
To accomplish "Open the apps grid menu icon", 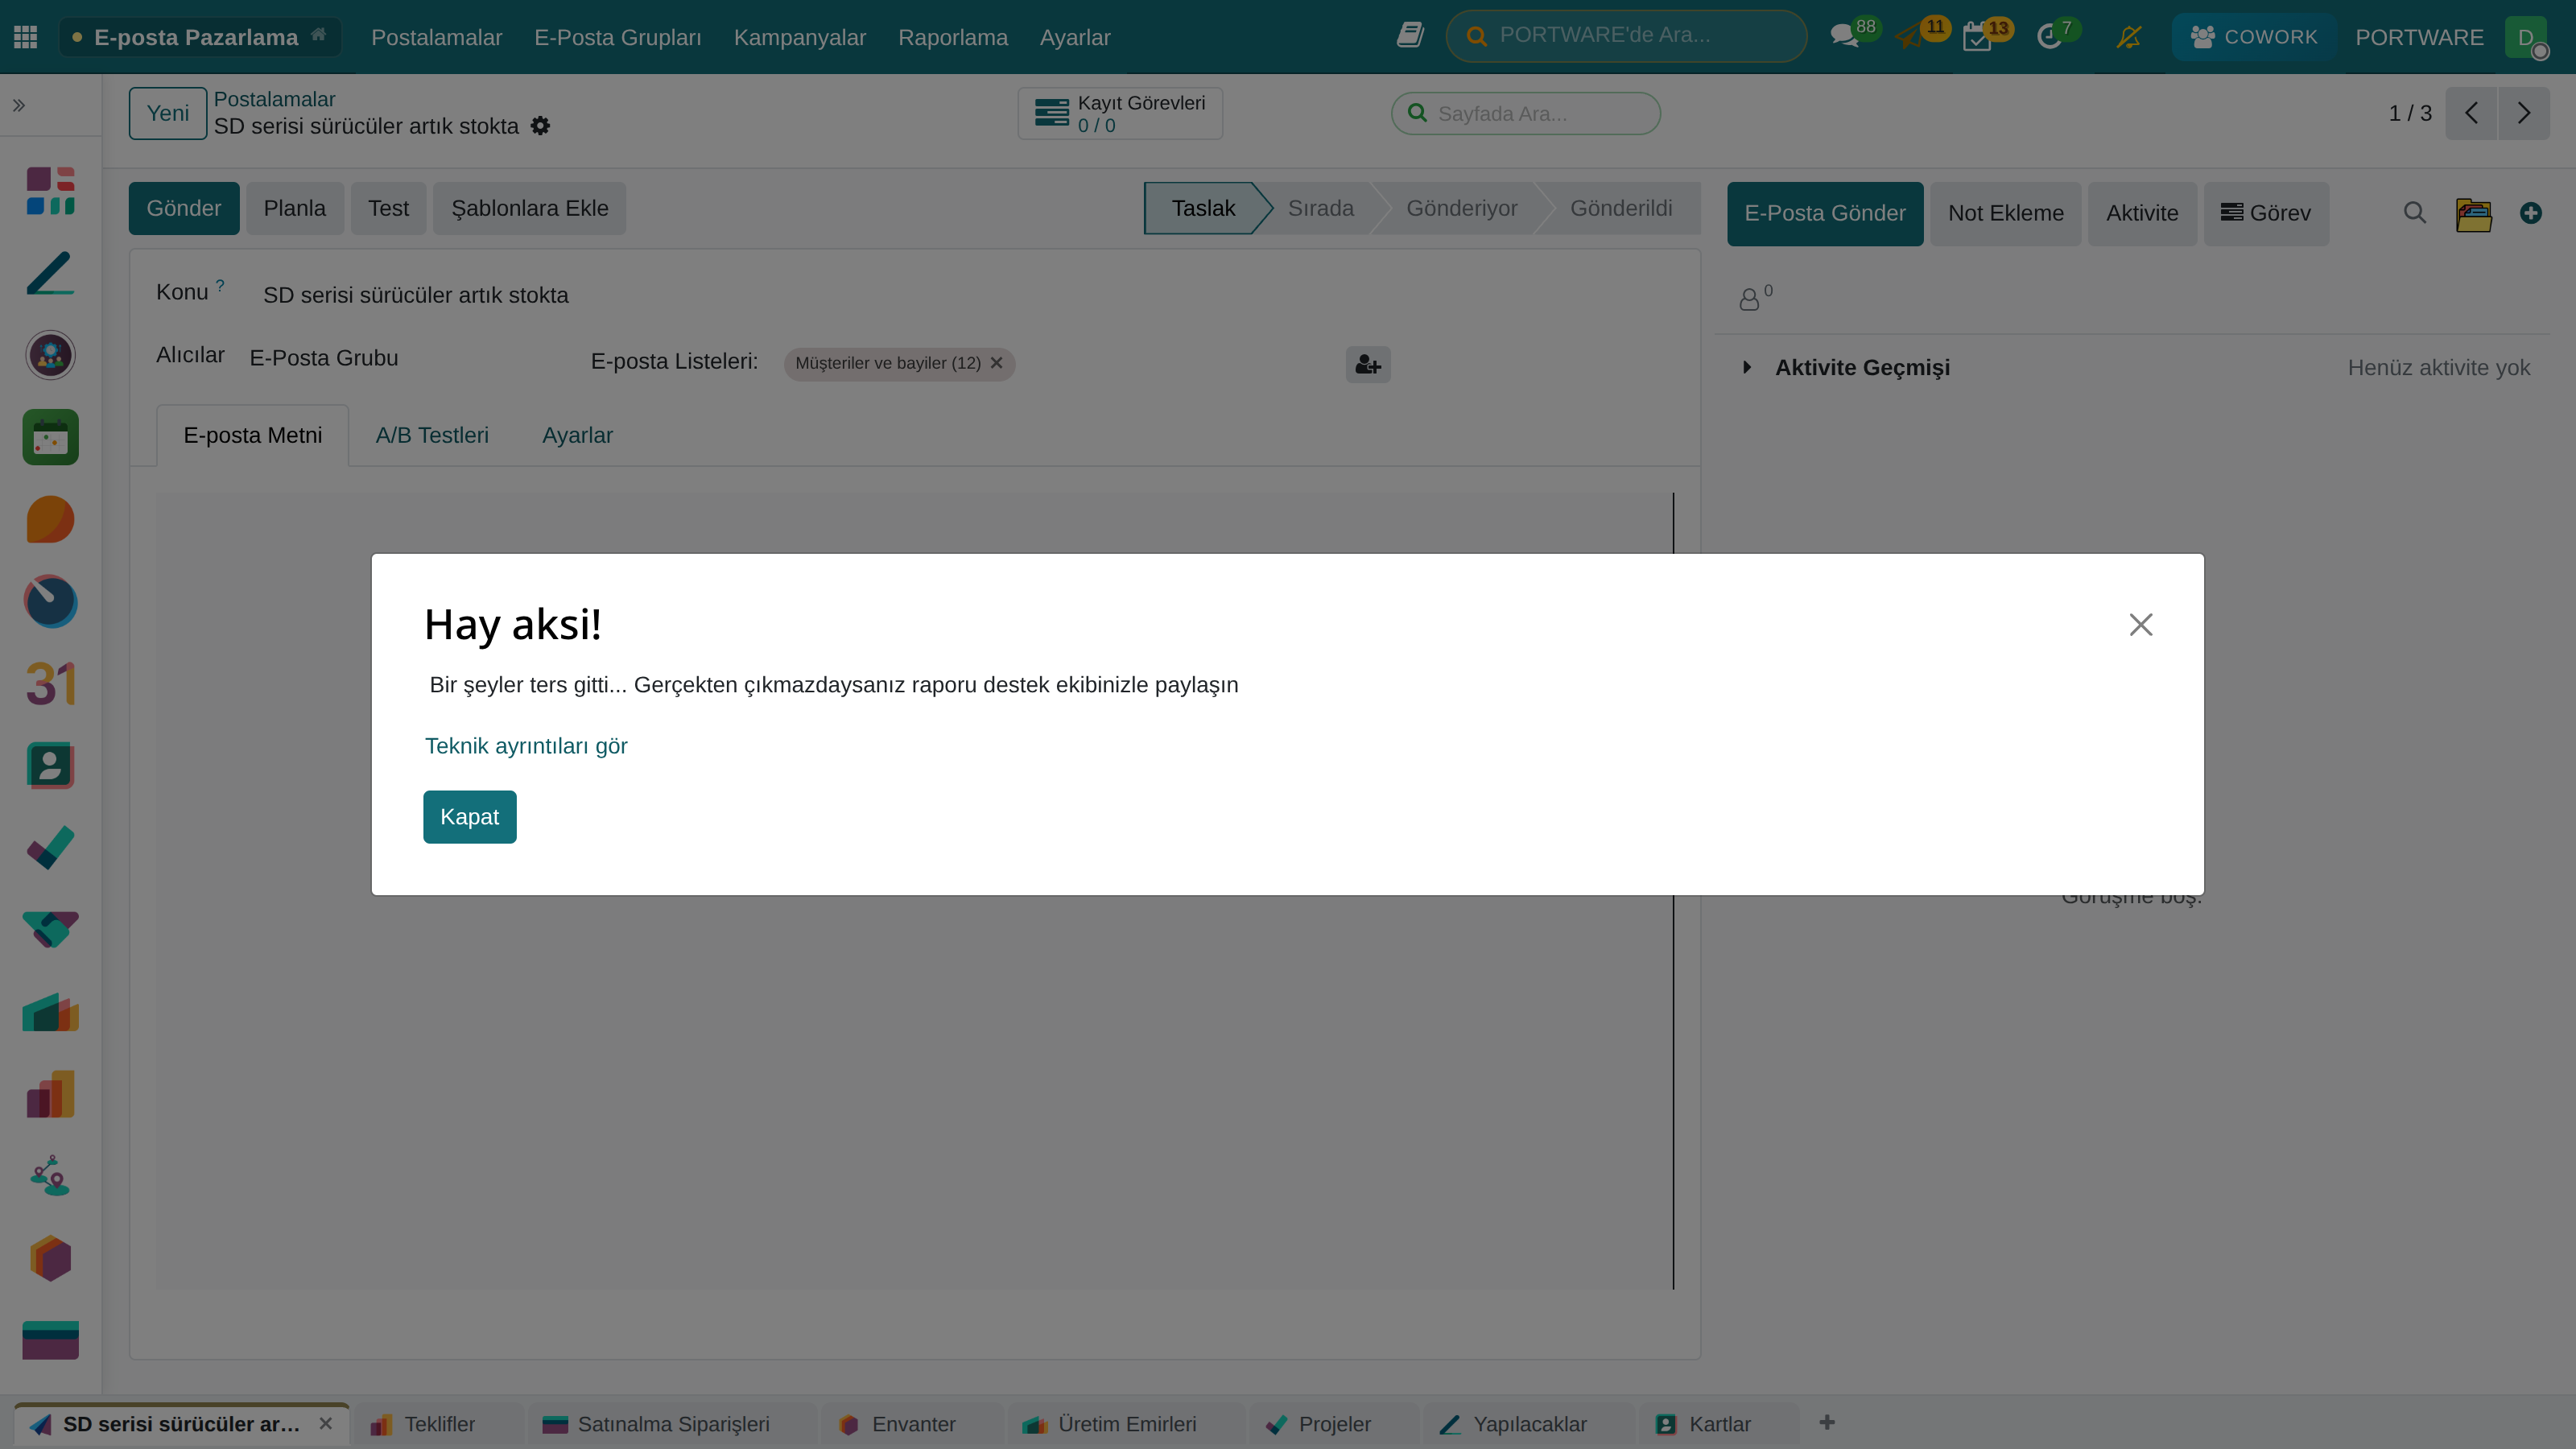I will [x=26, y=37].
